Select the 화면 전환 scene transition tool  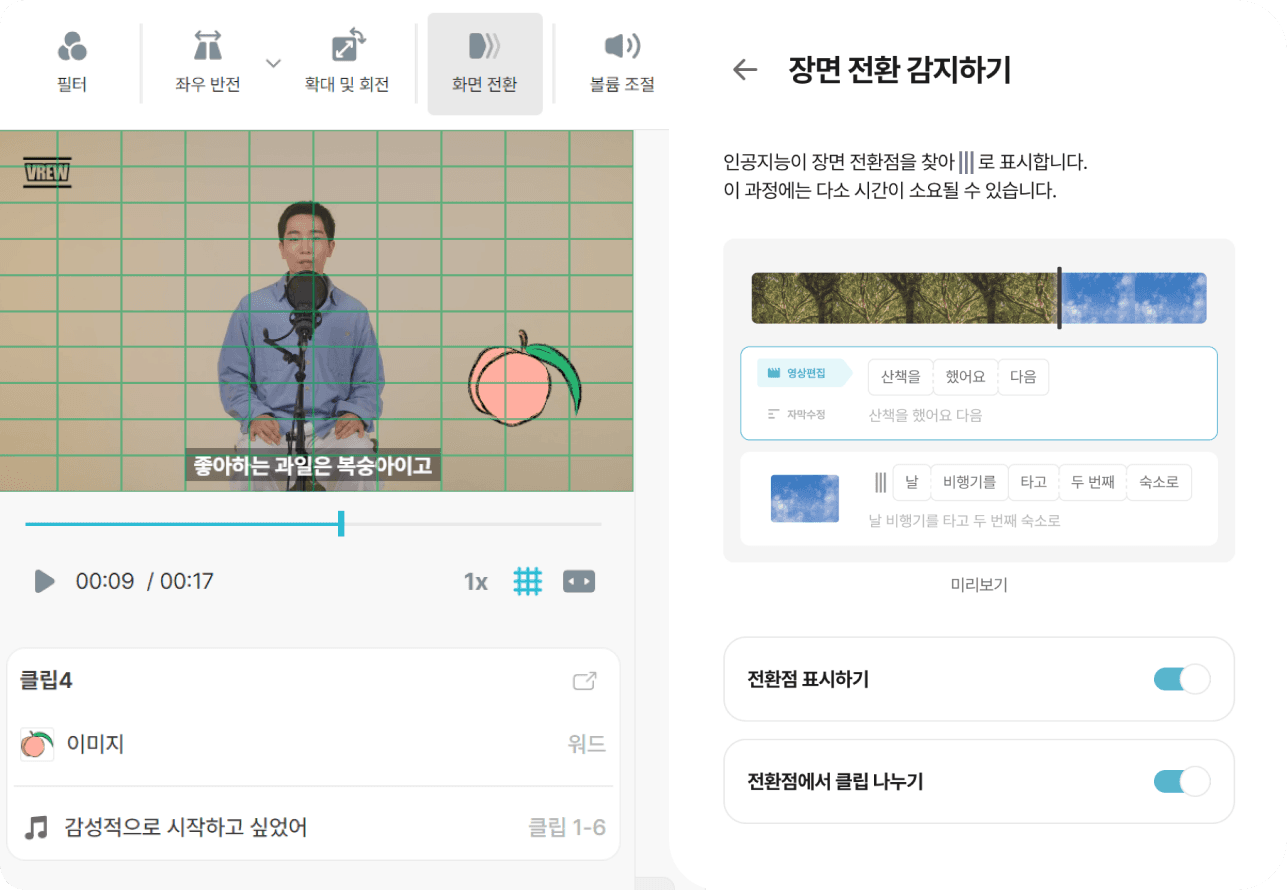coord(484,62)
